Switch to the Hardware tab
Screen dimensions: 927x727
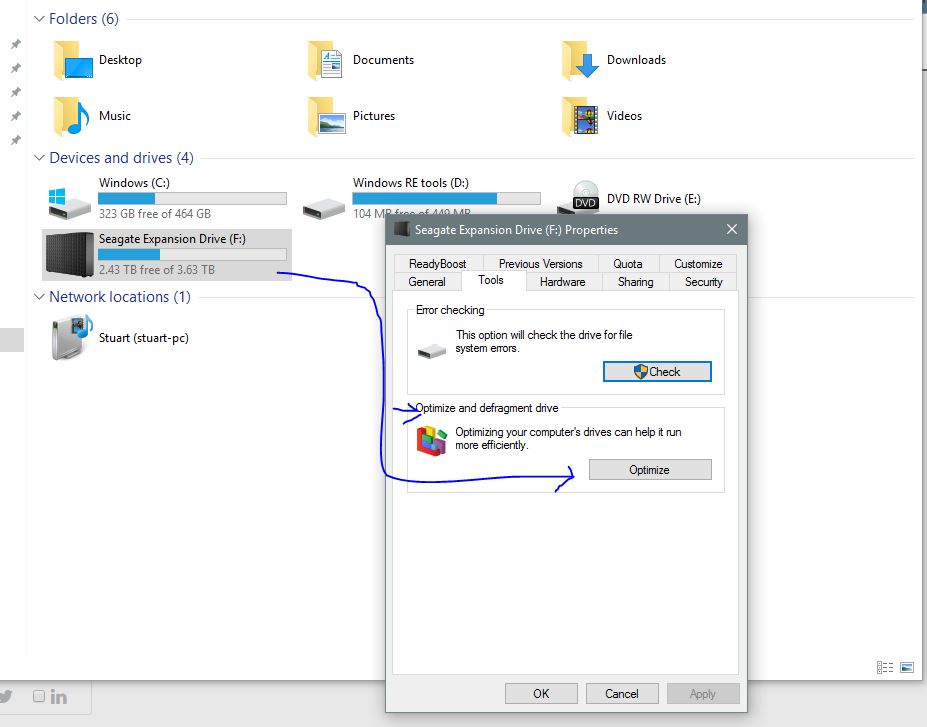pos(562,282)
